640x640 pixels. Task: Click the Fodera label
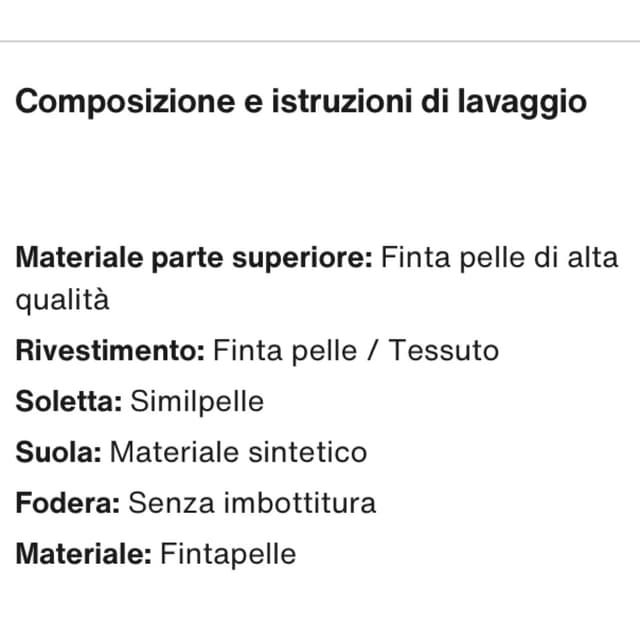pyautogui.click(x=68, y=503)
